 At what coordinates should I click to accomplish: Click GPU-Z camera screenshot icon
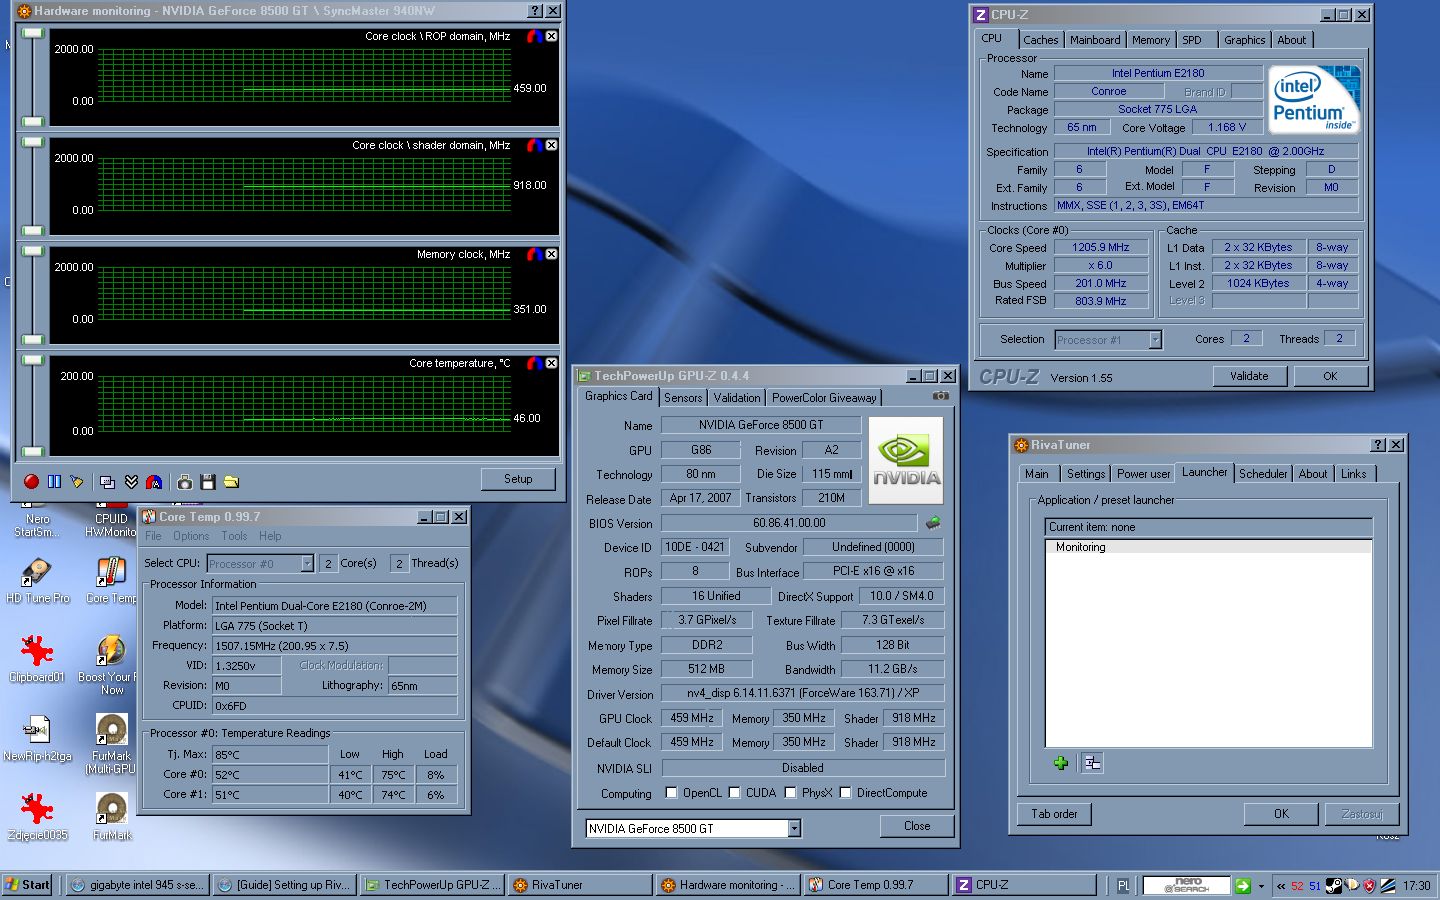(x=940, y=396)
